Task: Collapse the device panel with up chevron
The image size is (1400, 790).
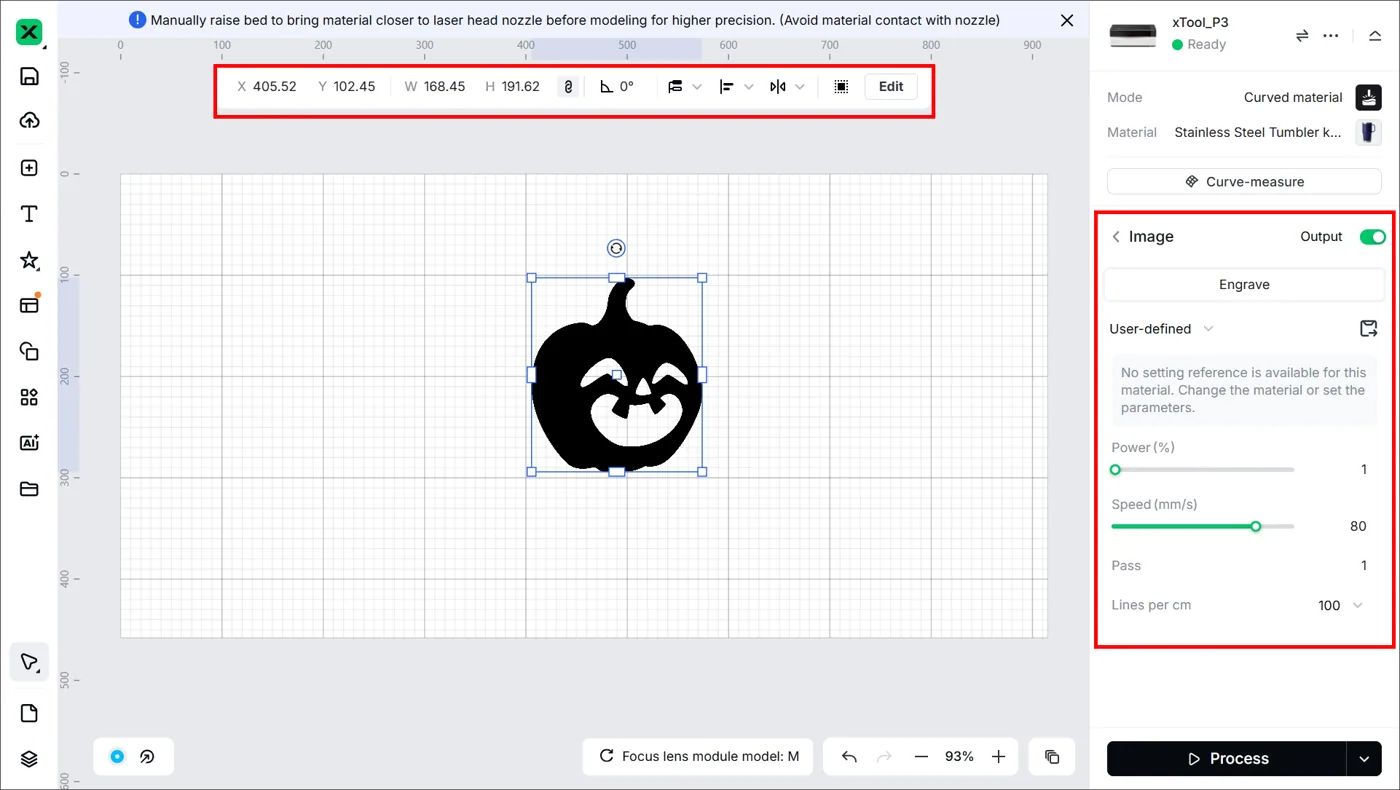Action: [x=1375, y=35]
